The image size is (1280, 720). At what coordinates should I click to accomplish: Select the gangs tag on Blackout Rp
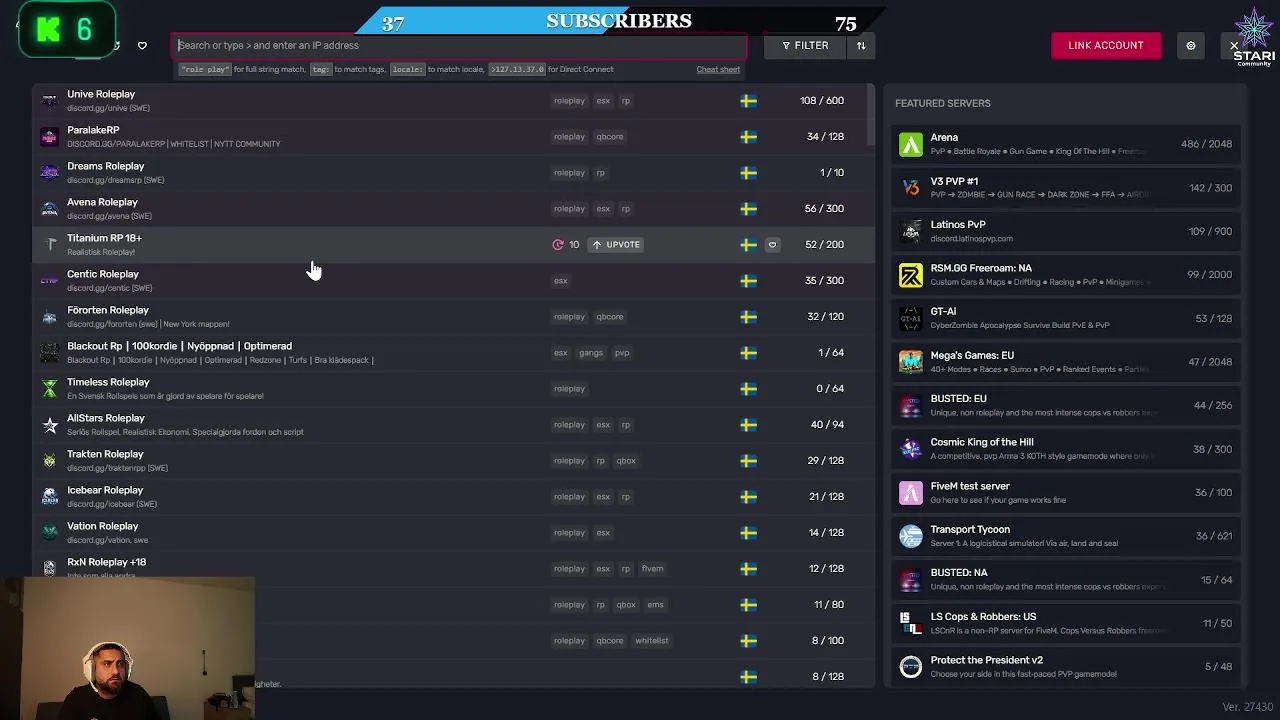[x=590, y=352]
